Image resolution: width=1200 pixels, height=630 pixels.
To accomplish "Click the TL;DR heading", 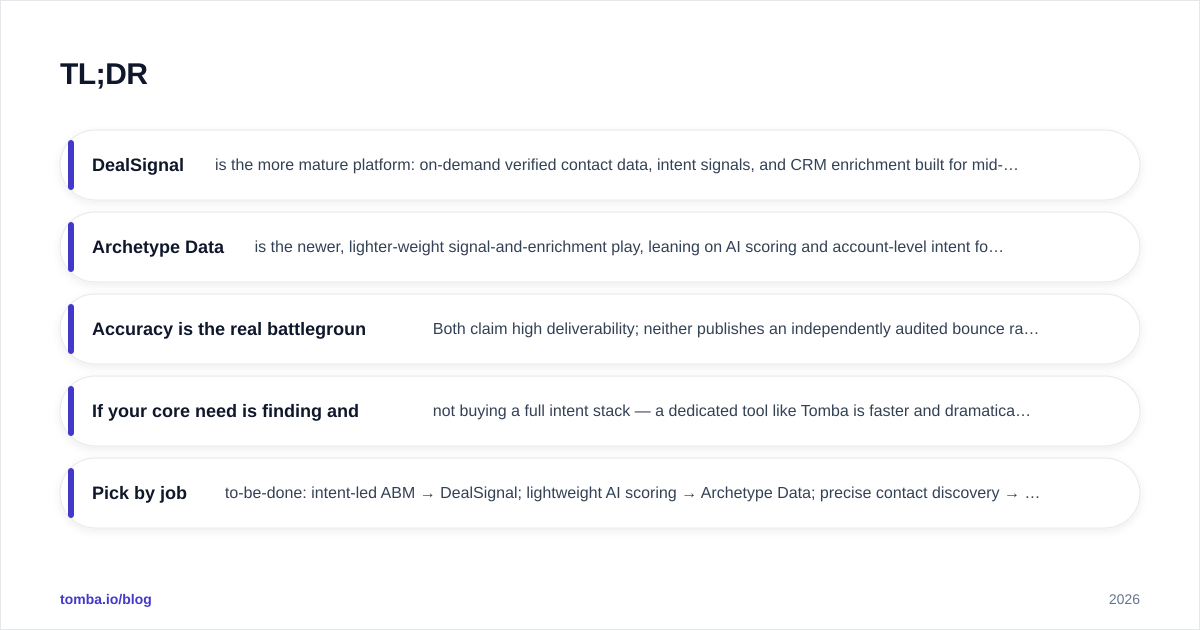I will tap(103, 74).
